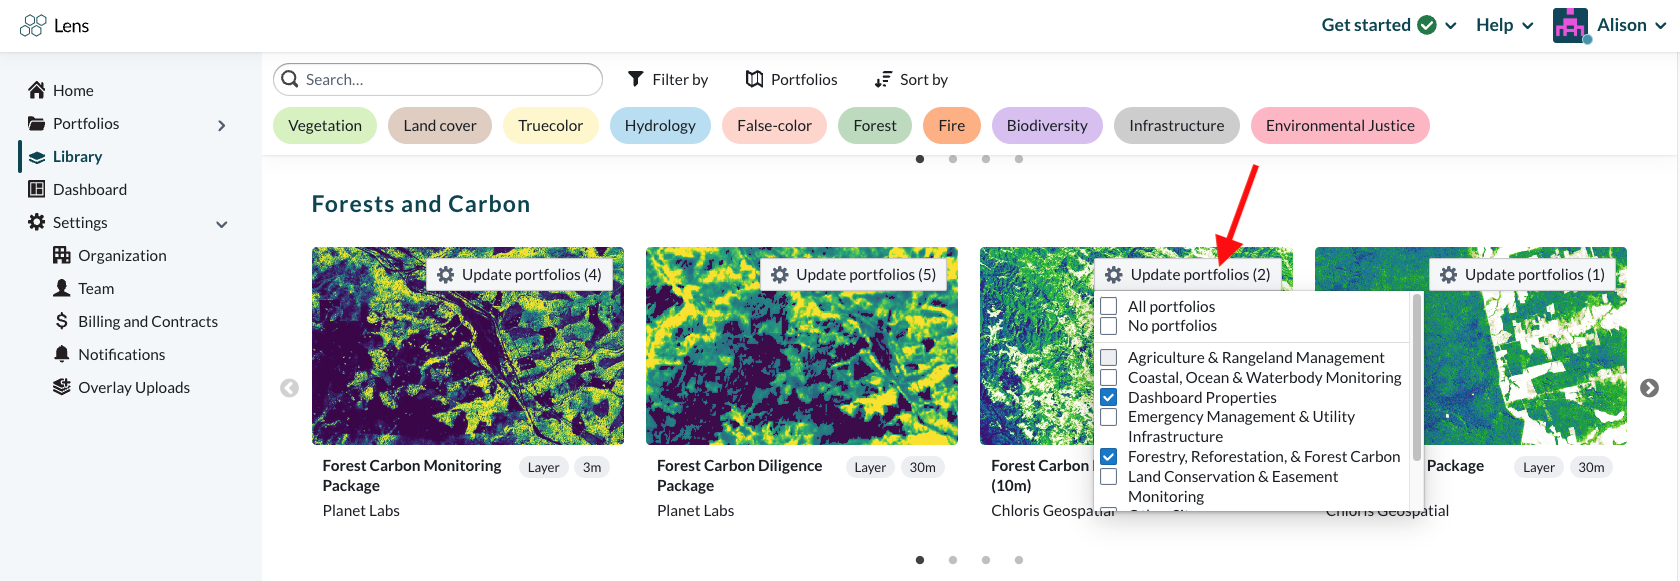Check the All portfolios checkbox
Viewport: 1680px width, 581px height.
pos(1108,307)
